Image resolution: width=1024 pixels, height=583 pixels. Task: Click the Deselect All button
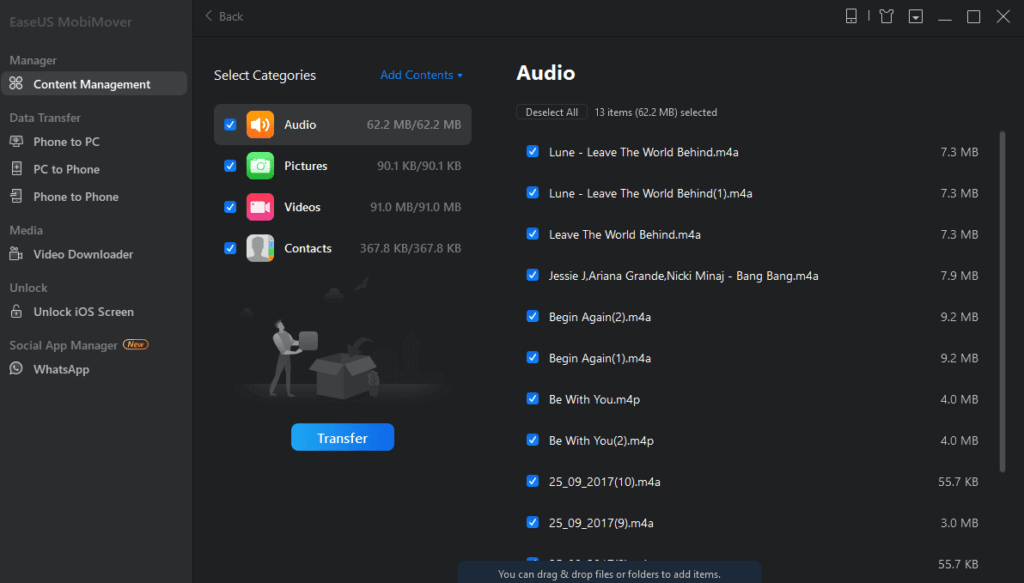point(551,112)
